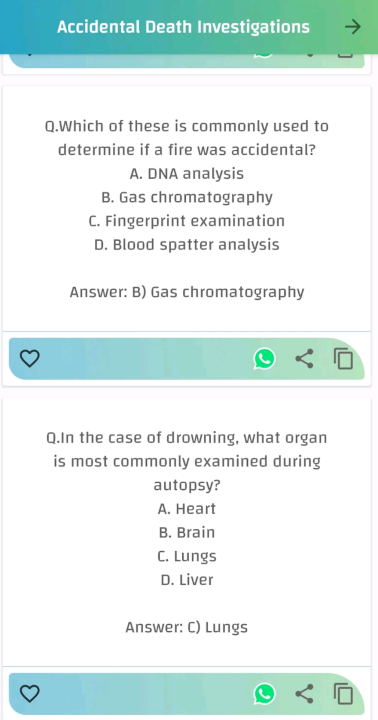378x720 pixels.
Task: Choose option D. Liver
Action: [x=187, y=580]
